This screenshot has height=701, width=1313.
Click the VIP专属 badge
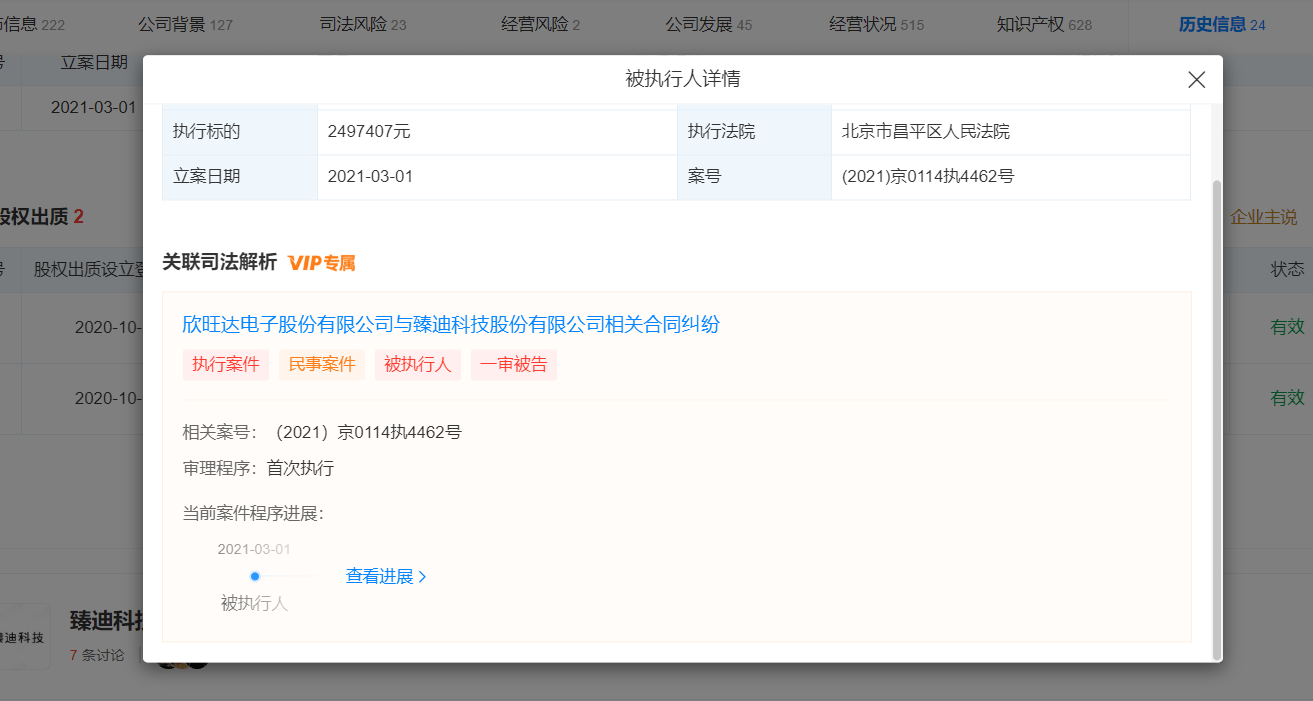coord(322,263)
